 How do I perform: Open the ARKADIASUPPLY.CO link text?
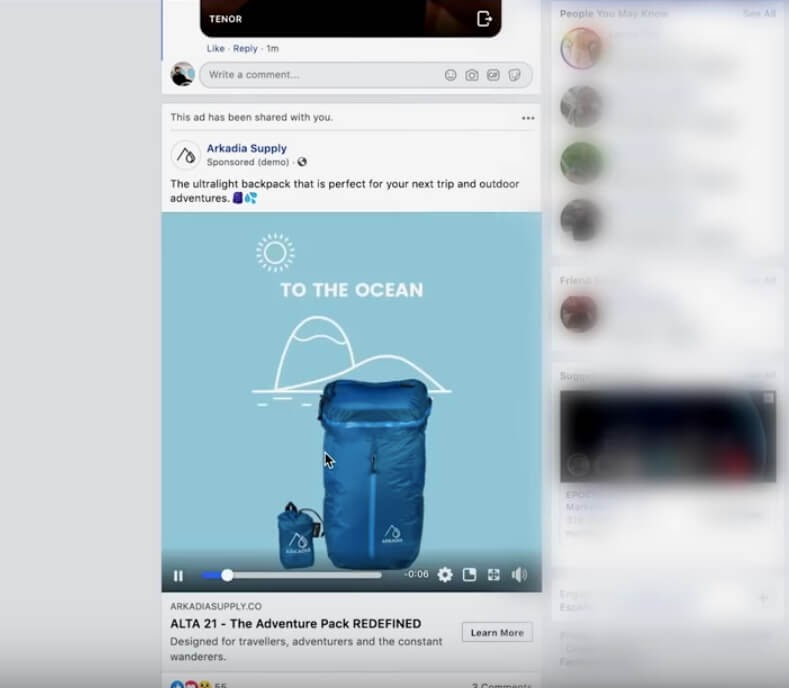click(216, 606)
